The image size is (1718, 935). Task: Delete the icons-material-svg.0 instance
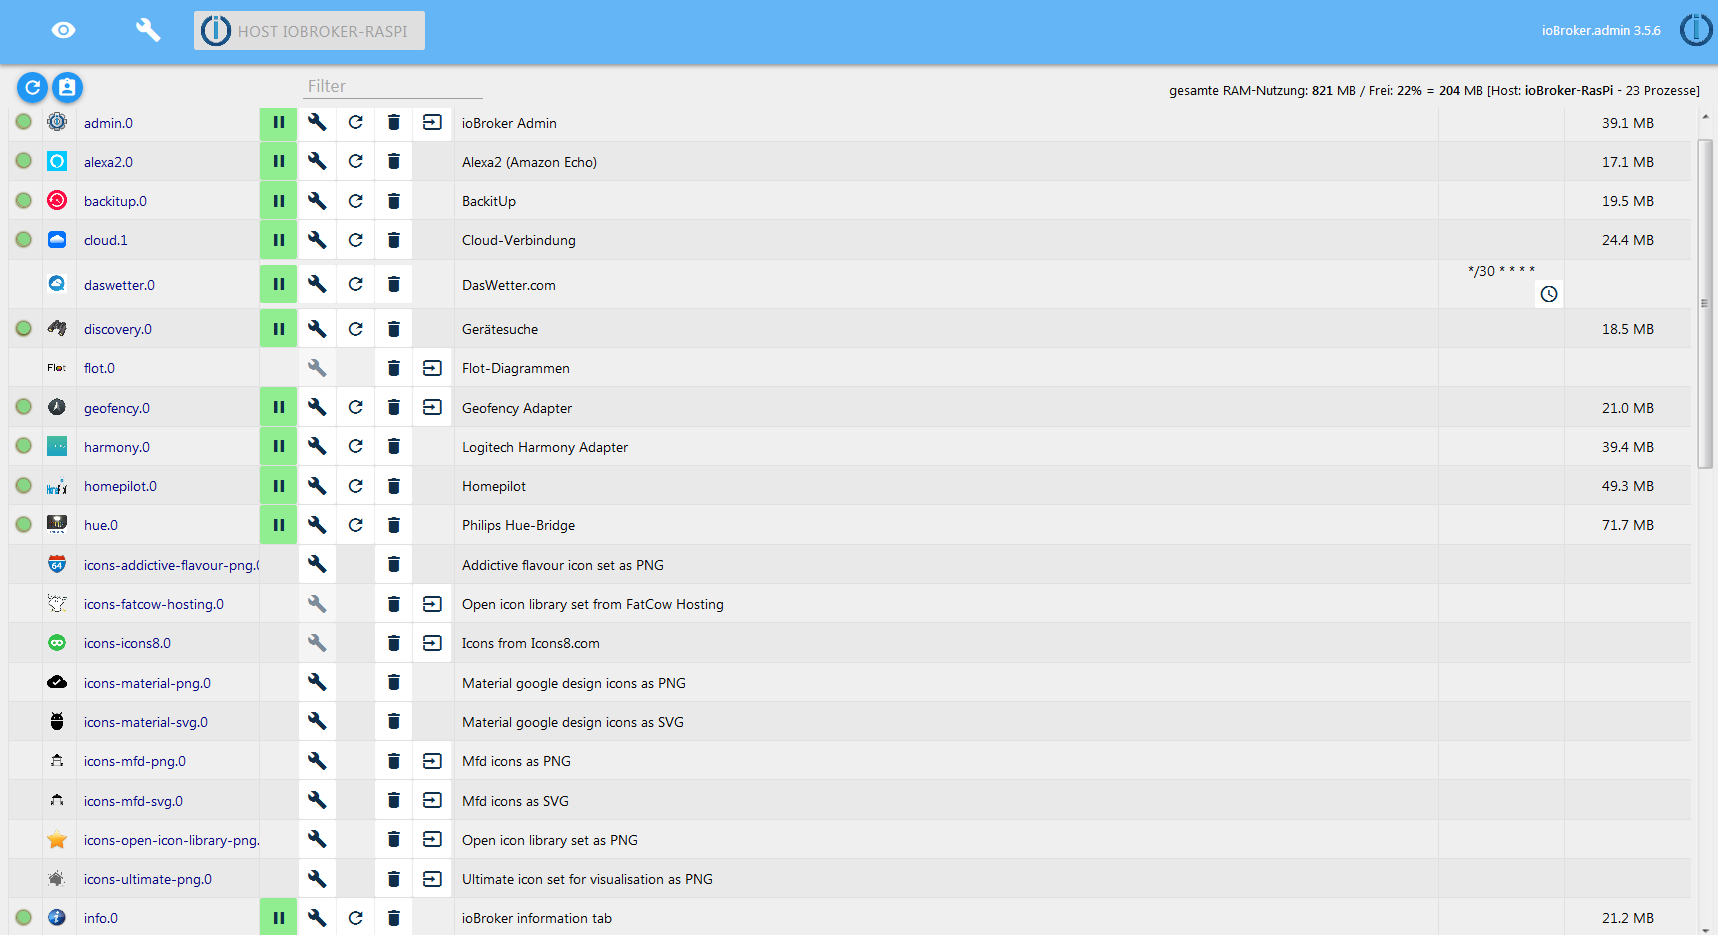(394, 721)
